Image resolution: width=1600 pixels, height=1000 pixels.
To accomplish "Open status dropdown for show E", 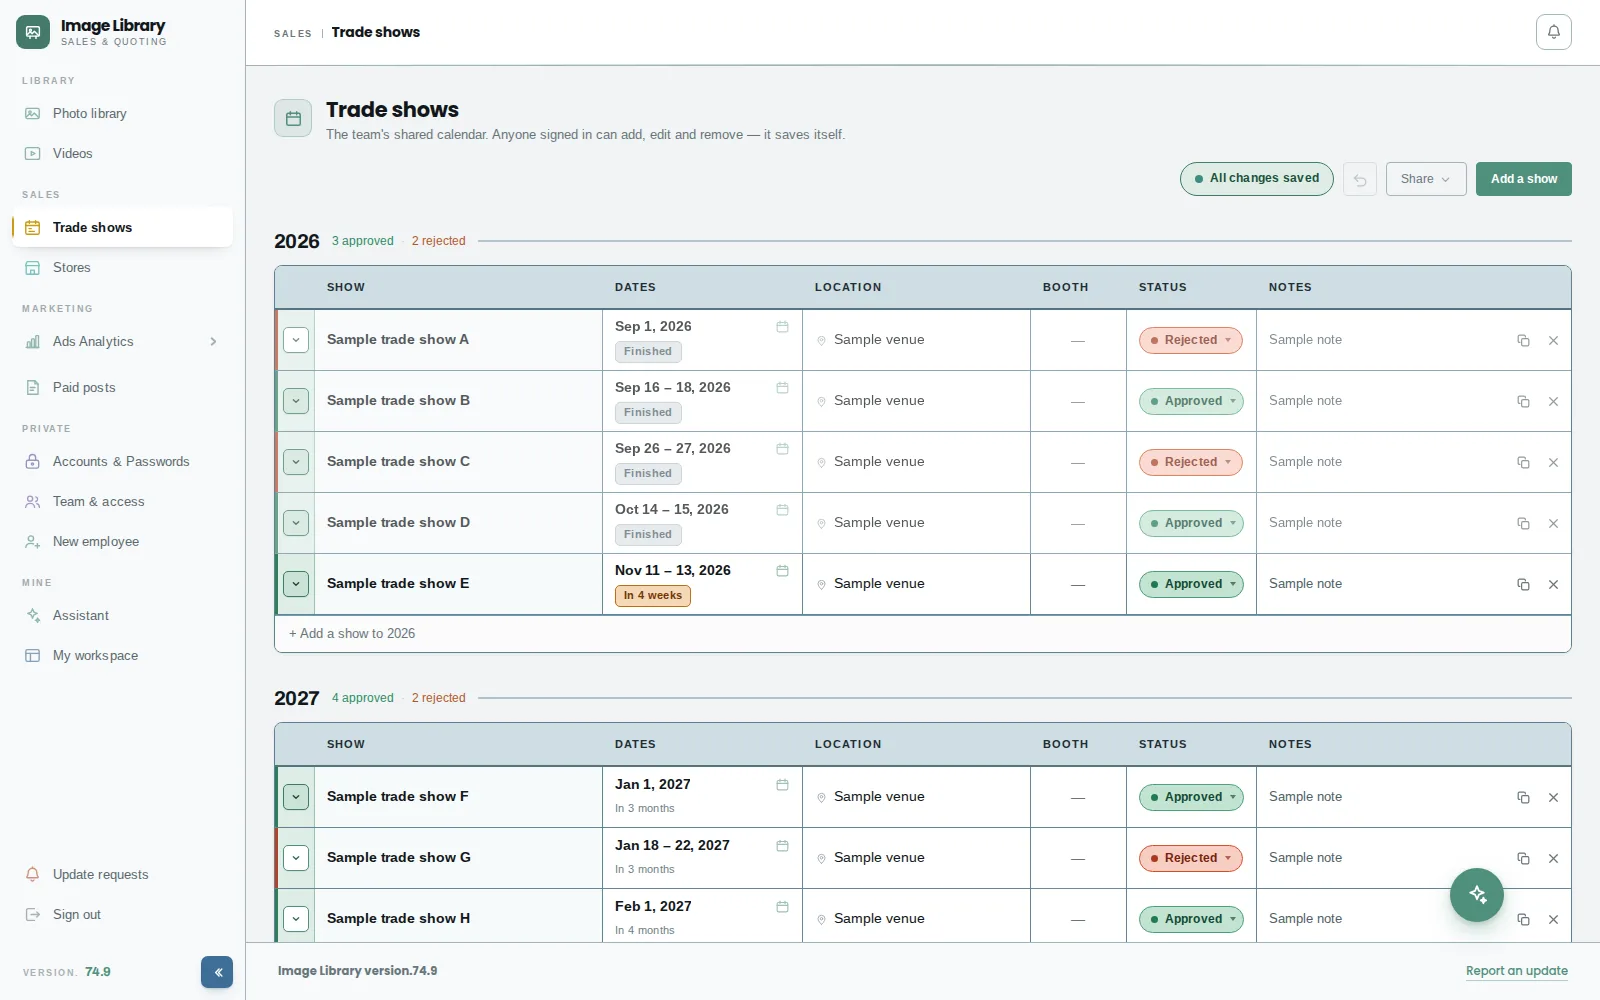I will [1191, 584].
